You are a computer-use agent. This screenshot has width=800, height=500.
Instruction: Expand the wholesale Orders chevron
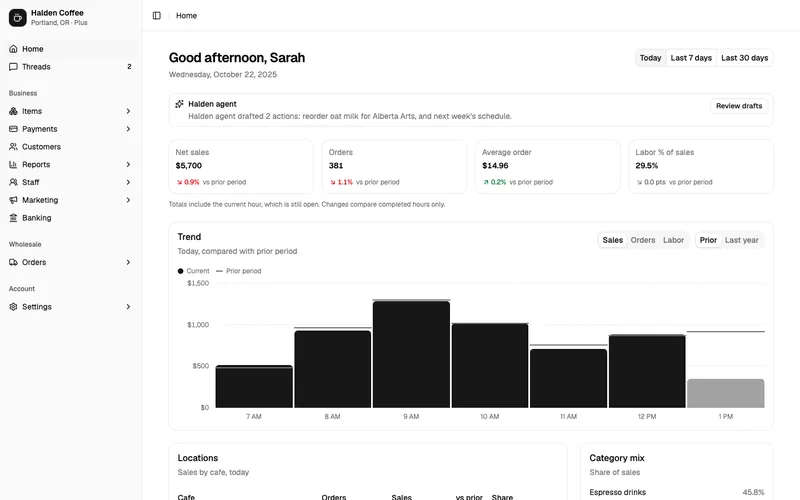(128, 262)
